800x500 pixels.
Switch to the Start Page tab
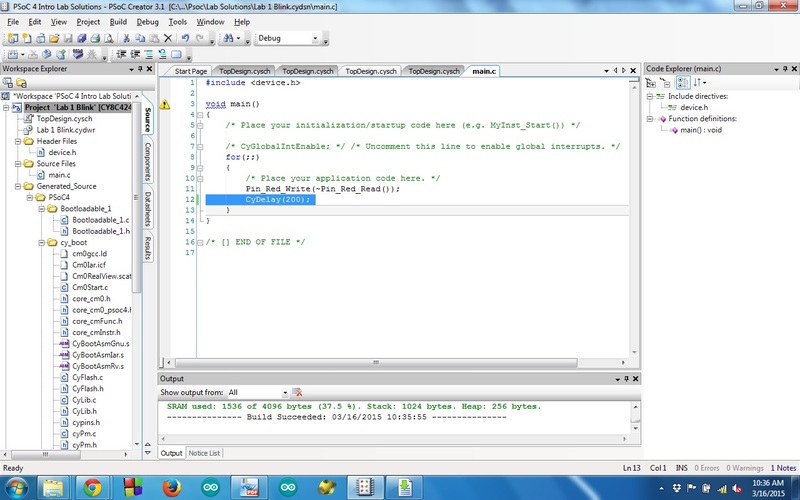(x=190, y=71)
